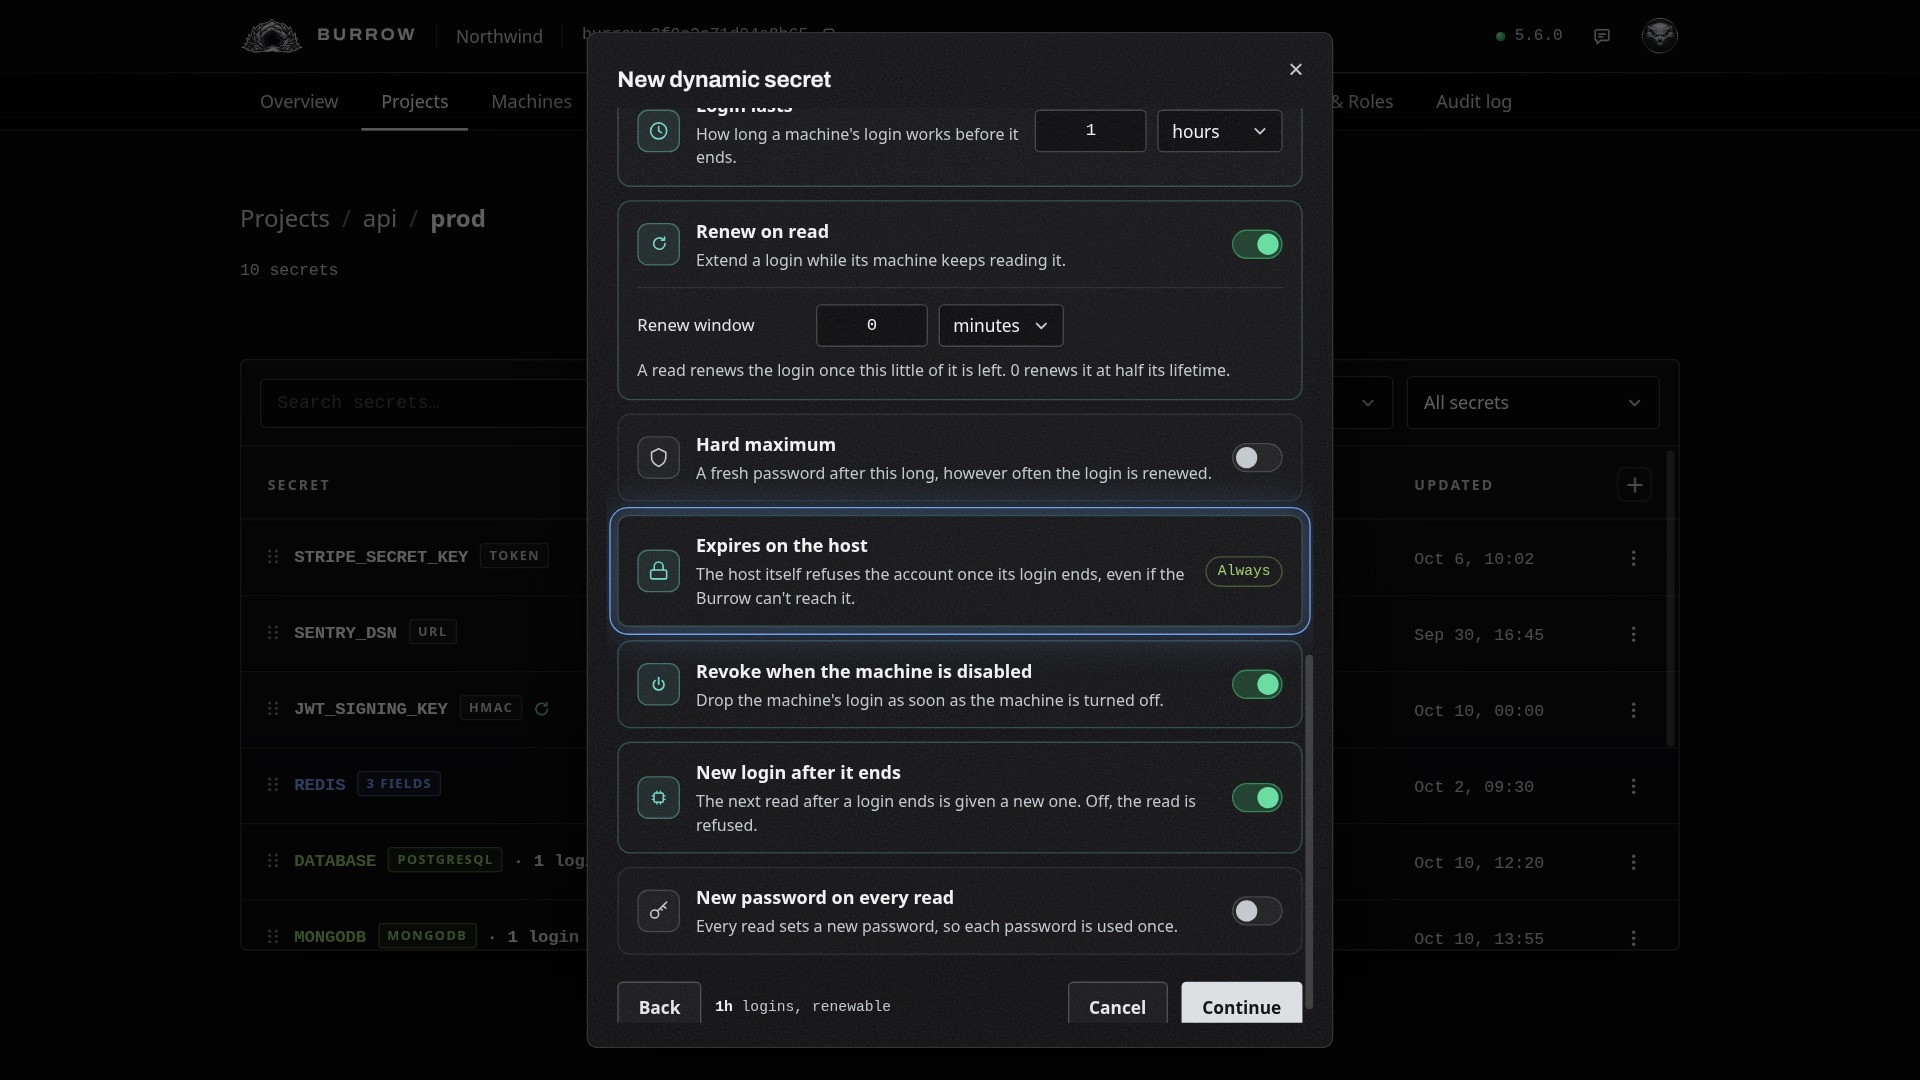The image size is (1920, 1080).
Task: Open the SENTRY_DSN row options menu
Action: pos(1634,634)
